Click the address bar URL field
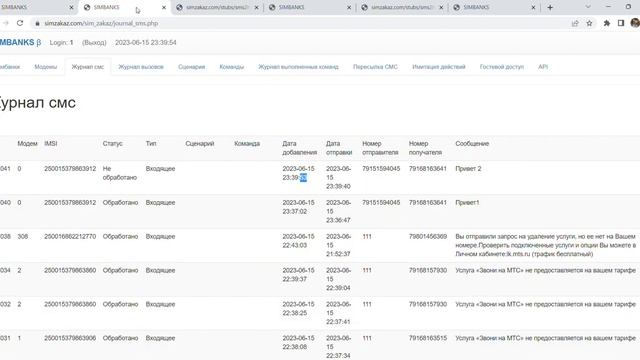Image resolution: width=640 pixels, height=360 pixels. click(302, 23)
